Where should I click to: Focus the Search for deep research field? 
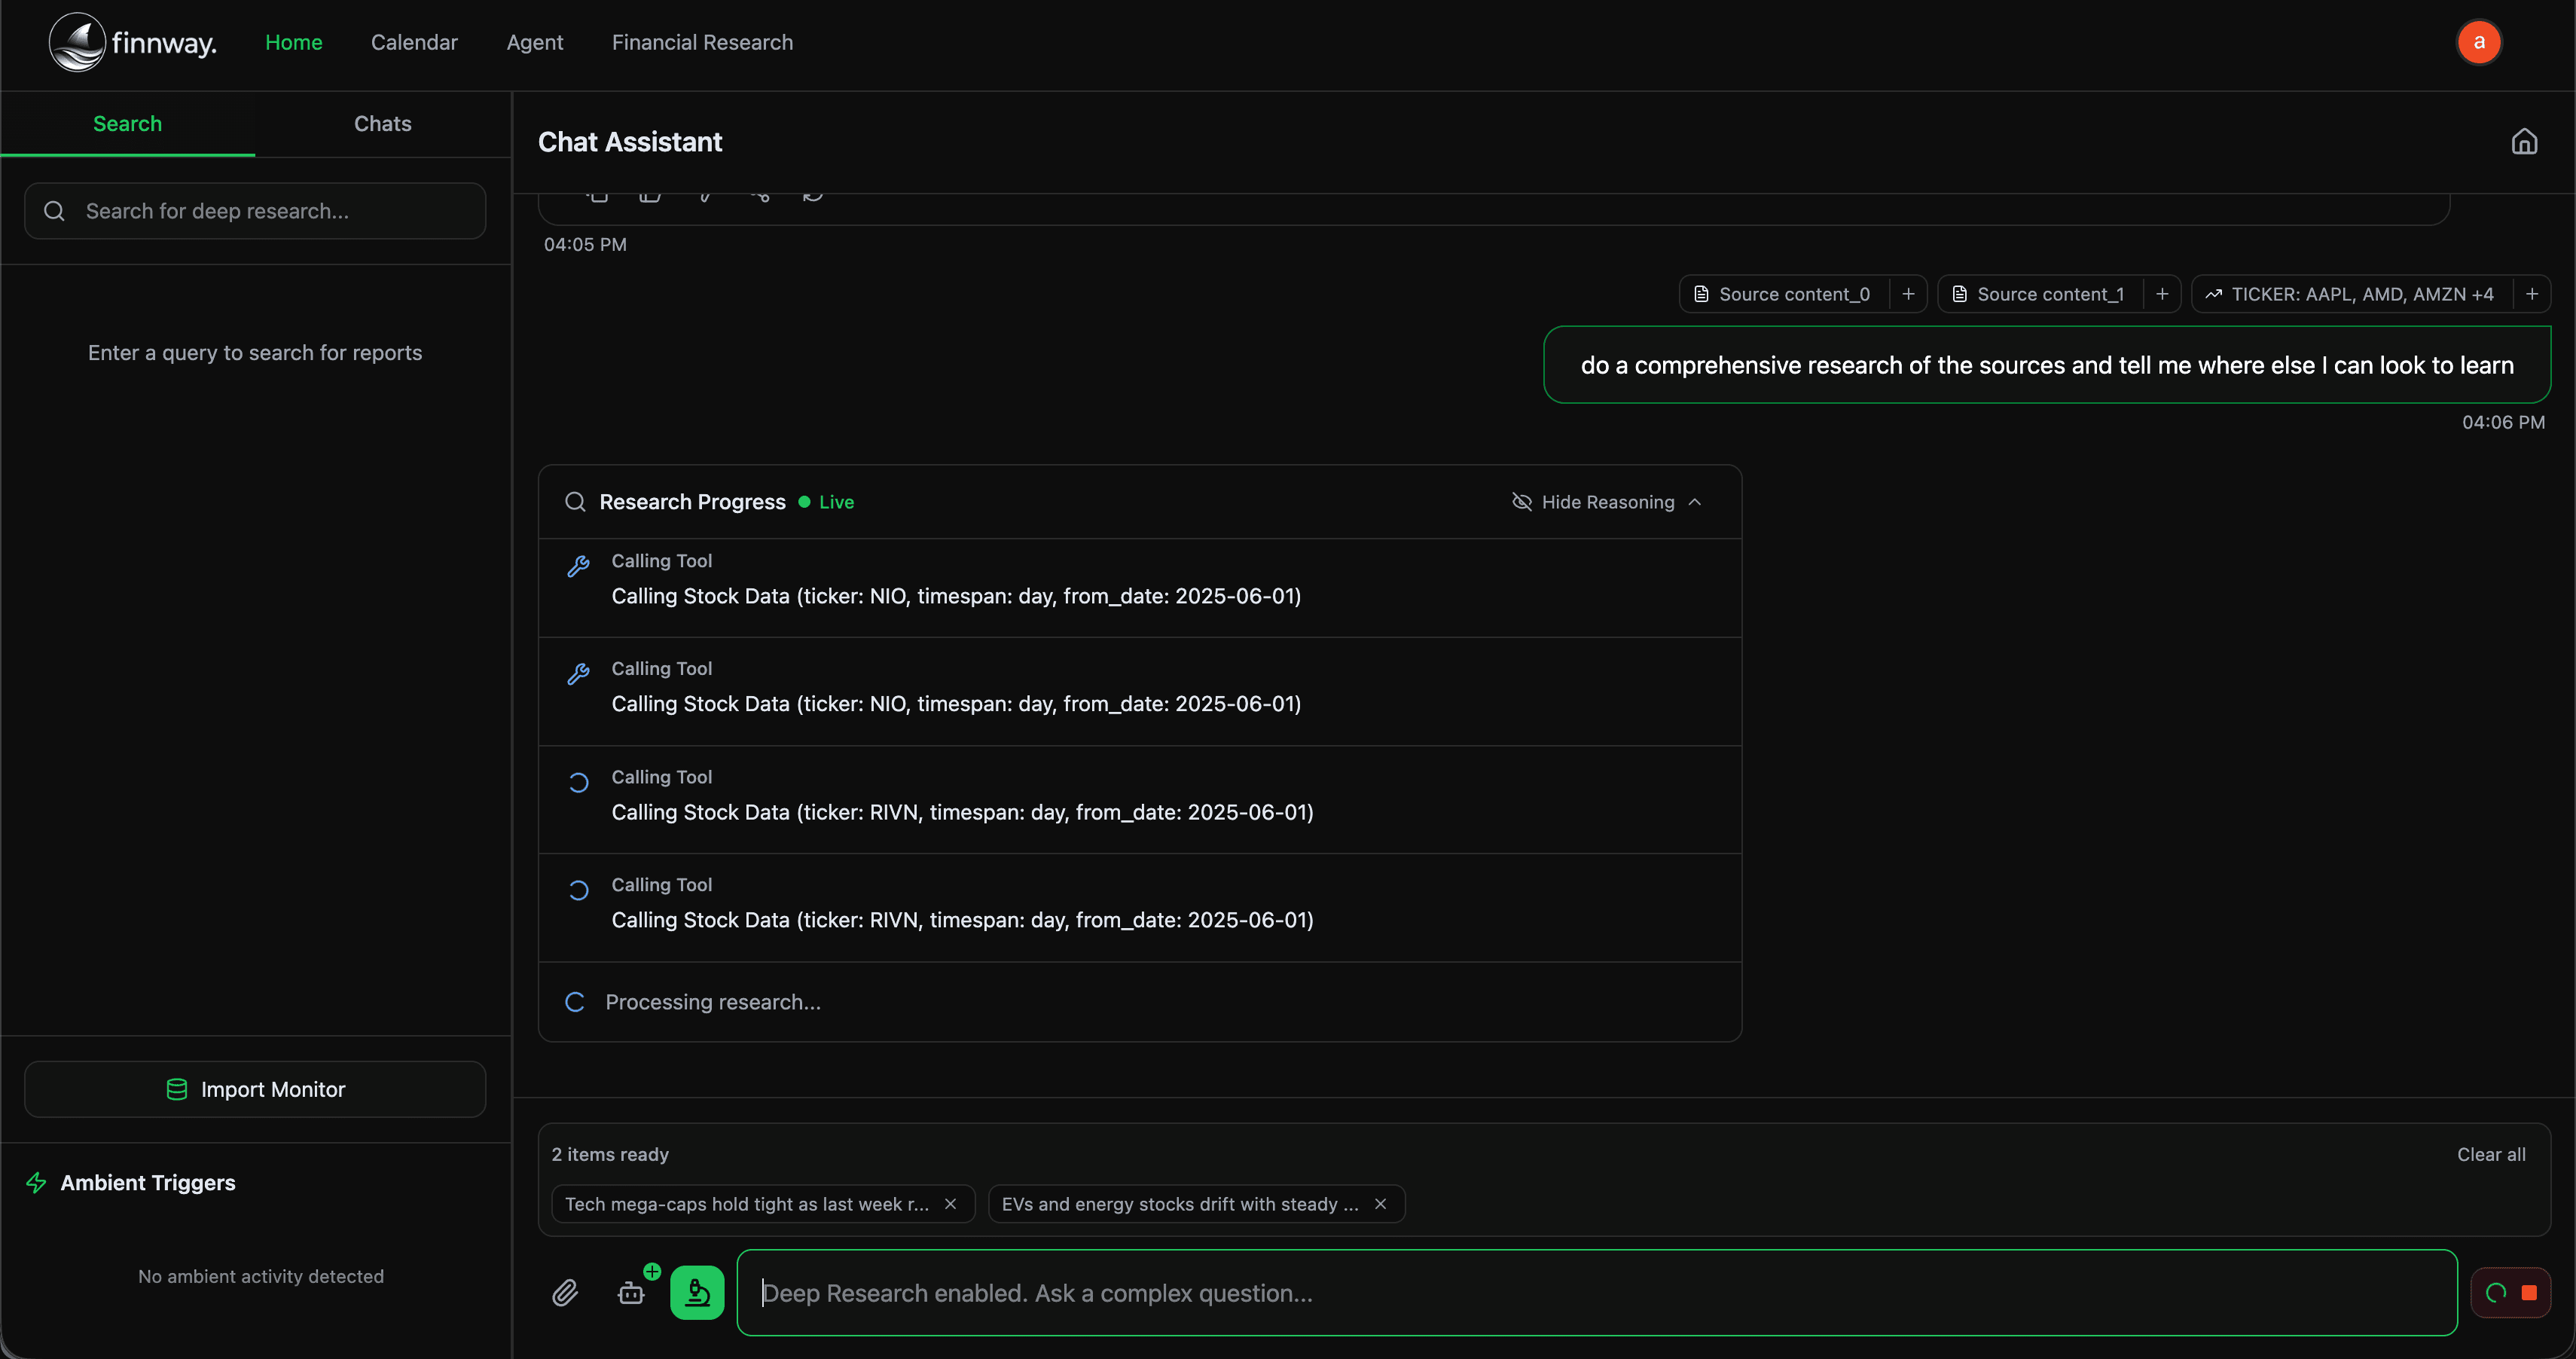point(255,211)
